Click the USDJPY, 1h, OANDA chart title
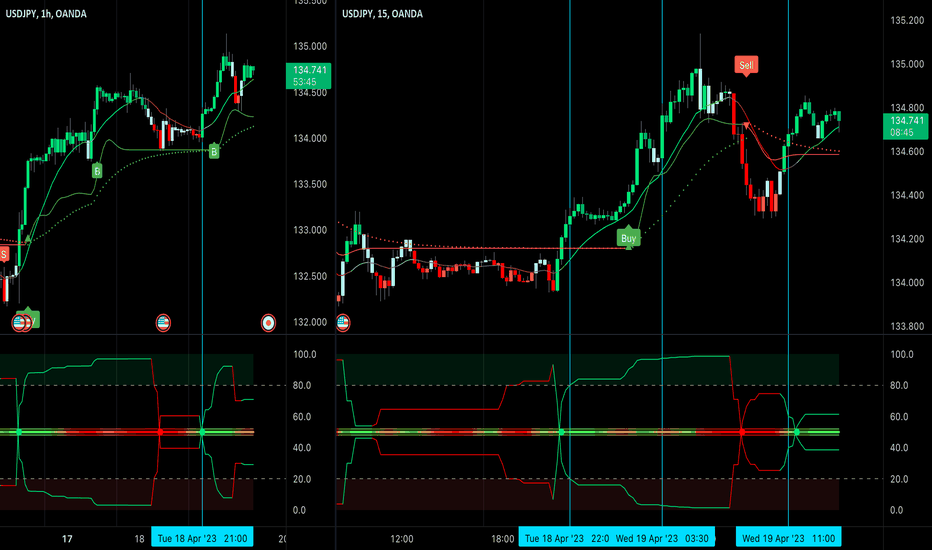Image resolution: width=932 pixels, height=550 pixels. click(46, 14)
